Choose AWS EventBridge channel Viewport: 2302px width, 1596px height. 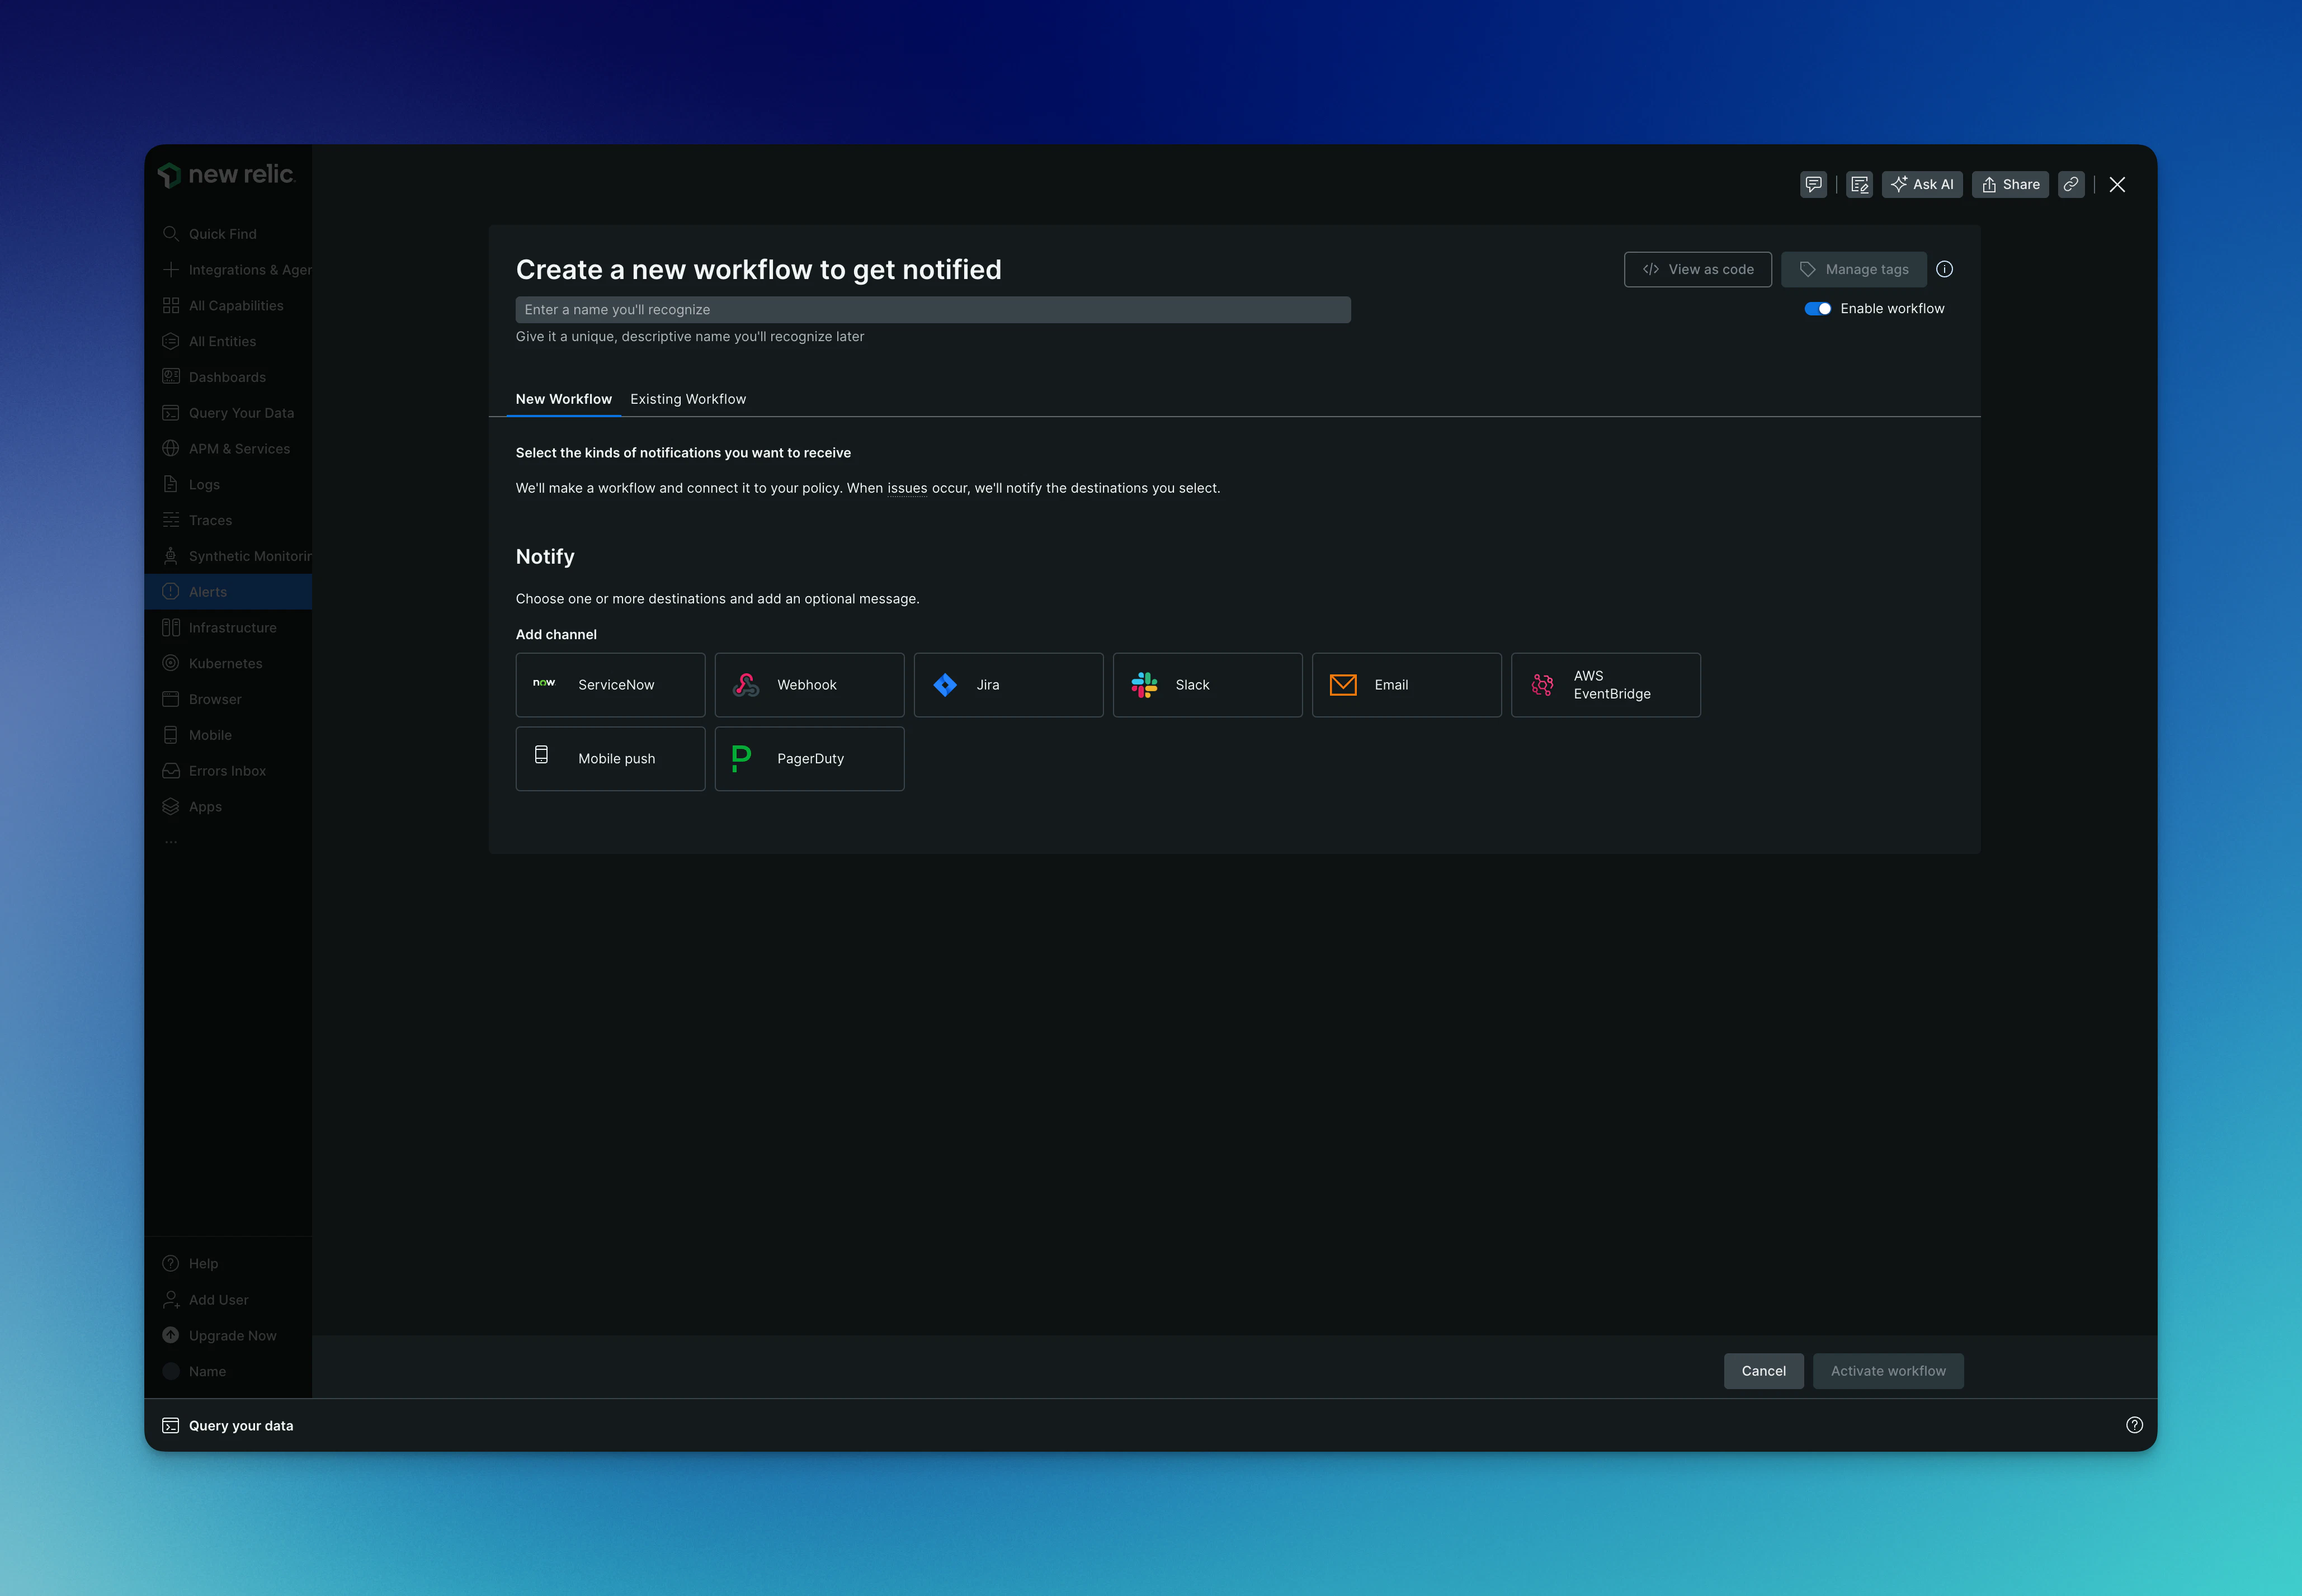(1605, 685)
